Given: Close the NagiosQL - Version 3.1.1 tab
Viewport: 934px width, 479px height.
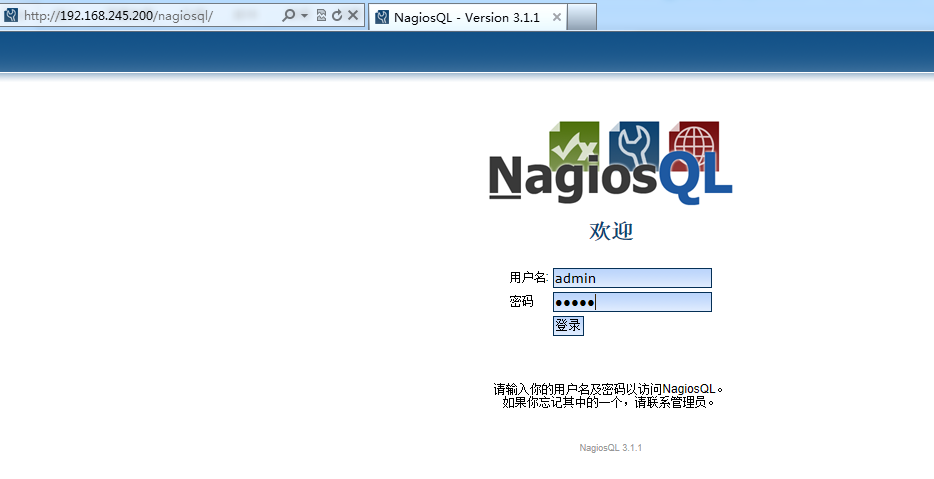Looking at the screenshot, I should pos(556,17).
